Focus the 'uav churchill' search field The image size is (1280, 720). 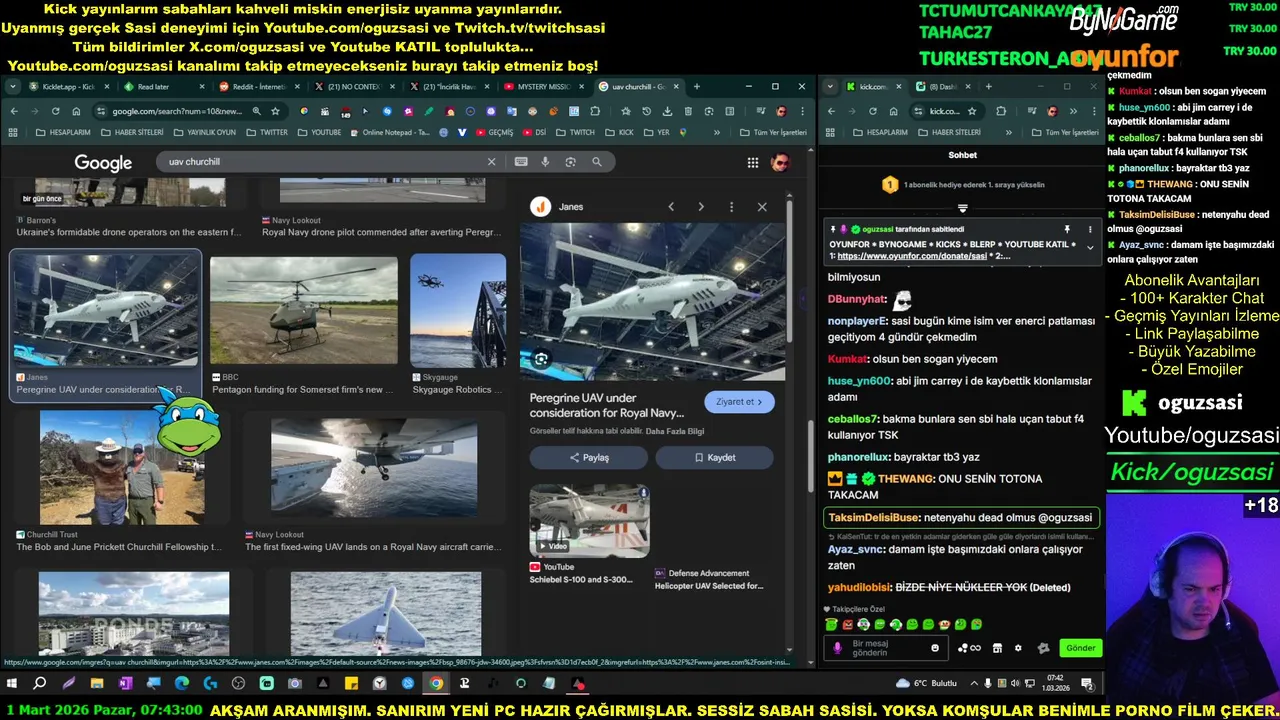(320, 162)
